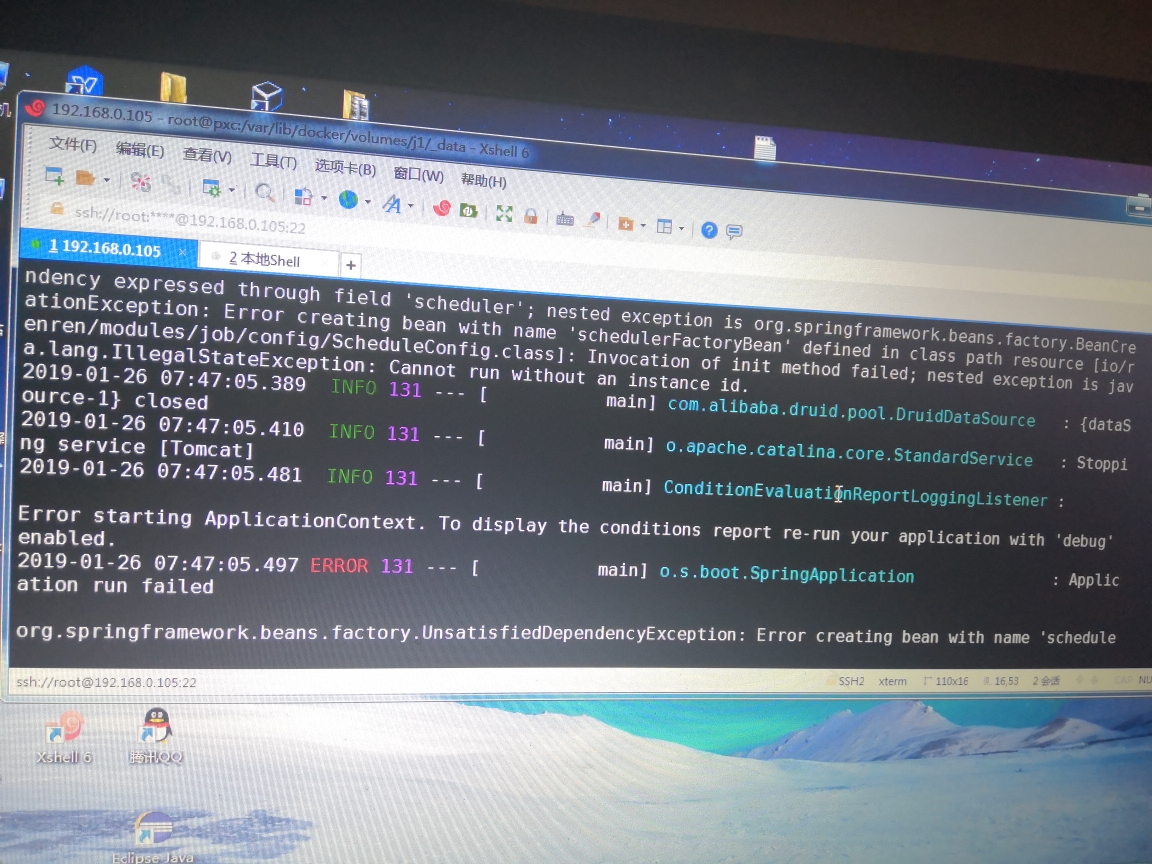Screen dimensions: 1152x864
Task: Click ssh://root@192.168.0.105:22 in status bar
Action: click(x=107, y=683)
